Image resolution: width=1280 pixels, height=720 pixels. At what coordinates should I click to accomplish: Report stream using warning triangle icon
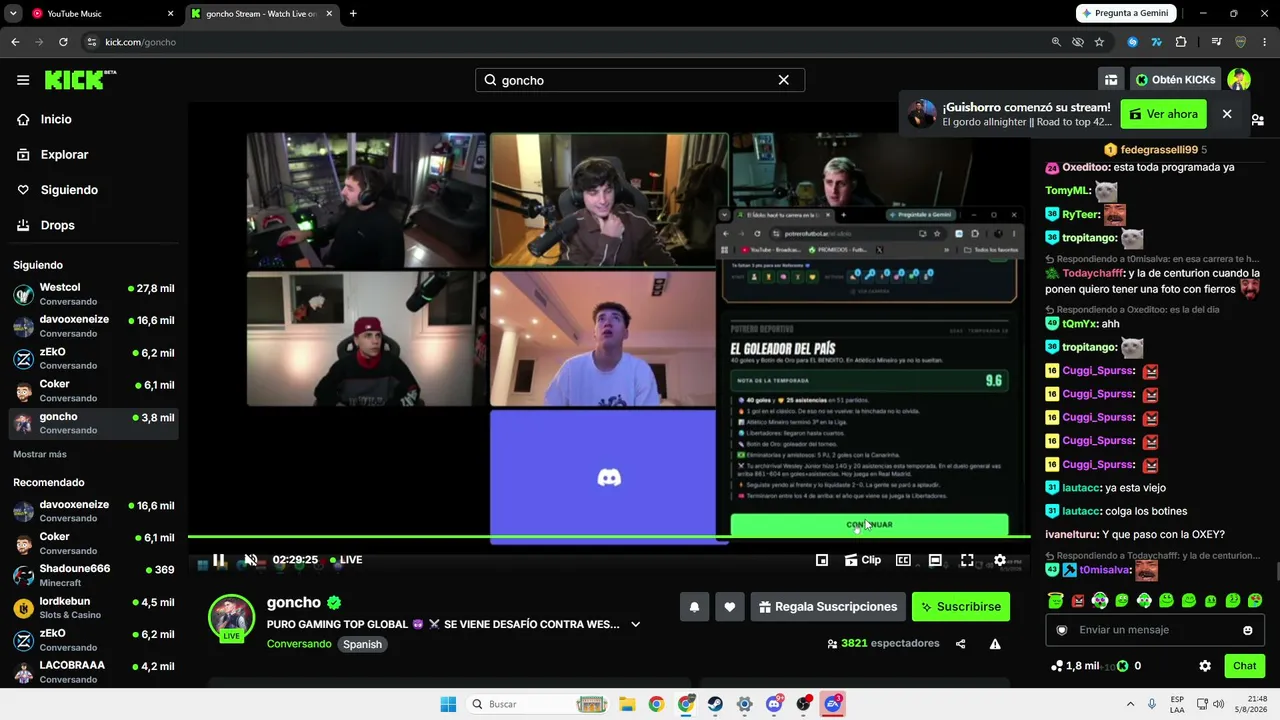[x=995, y=644]
